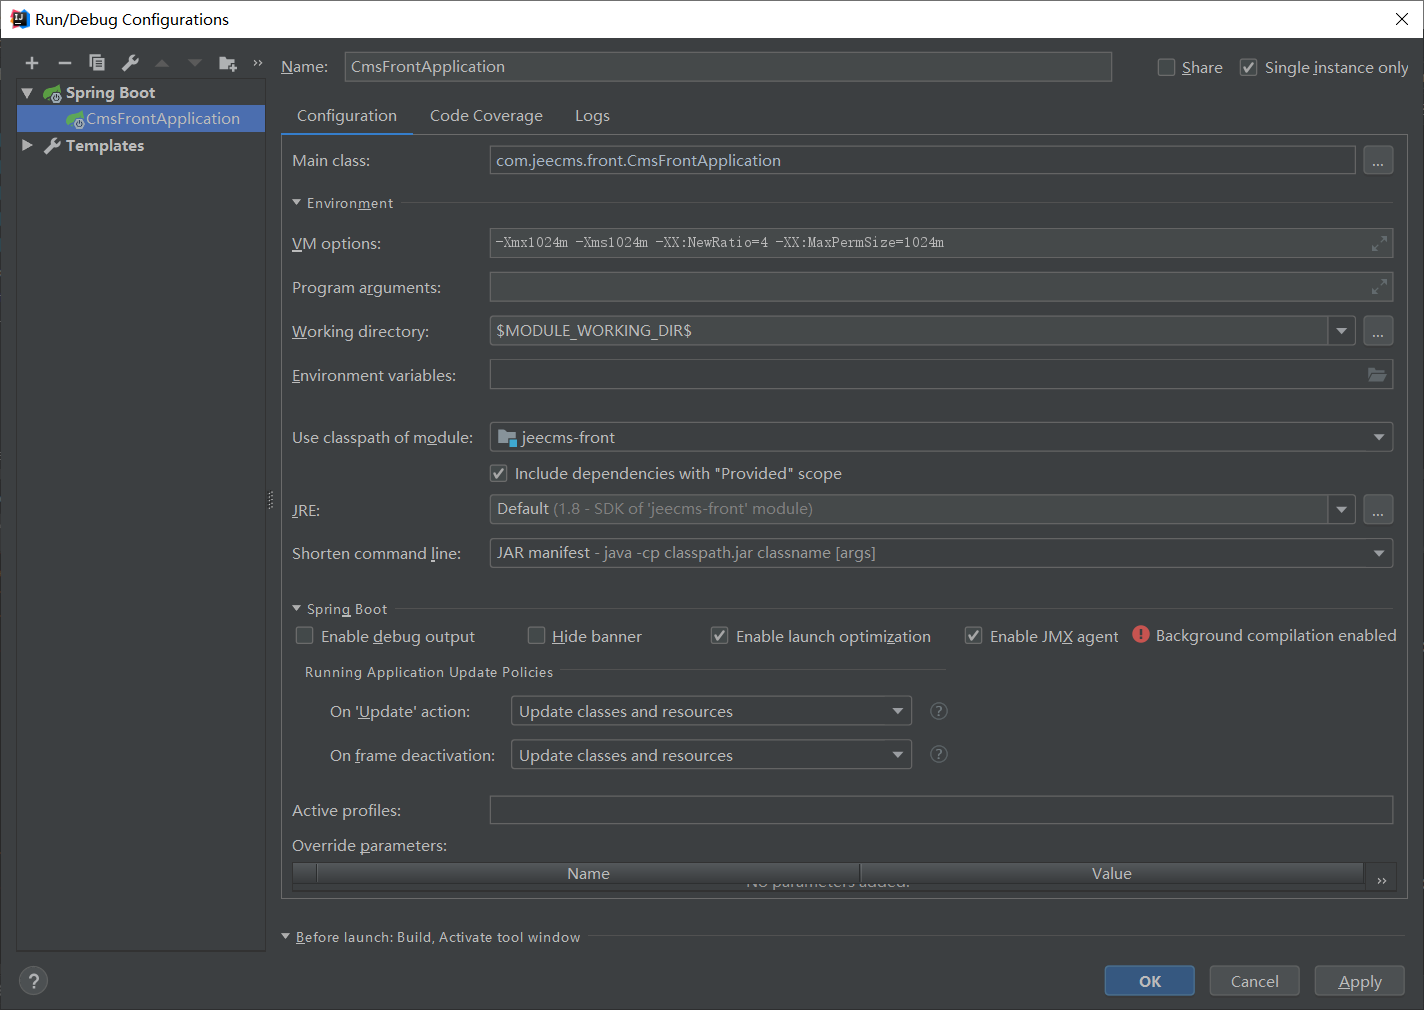Image resolution: width=1424 pixels, height=1010 pixels.
Task: Click the Apply button
Action: [x=1359, y=981]
